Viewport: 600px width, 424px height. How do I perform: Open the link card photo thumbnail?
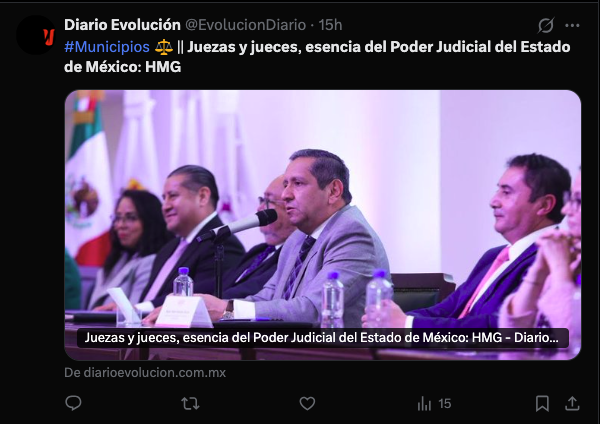click(x=323, y=225)
